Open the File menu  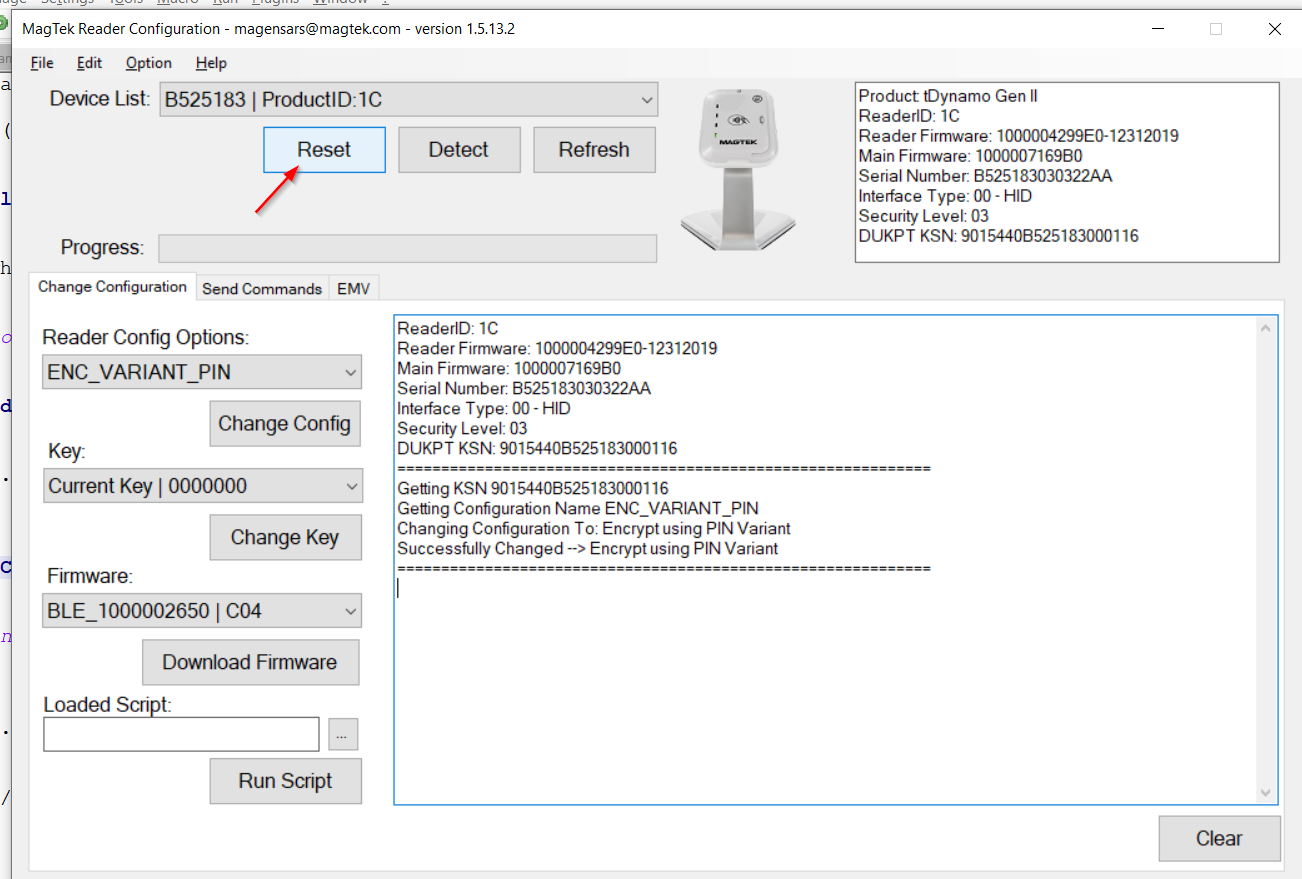(x=42, y=63)
